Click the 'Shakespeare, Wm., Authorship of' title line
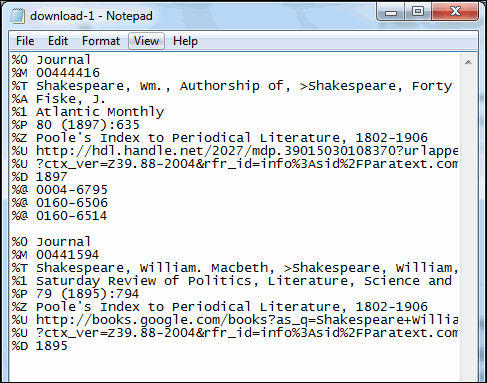487x383 pixels. coord(232,86)
